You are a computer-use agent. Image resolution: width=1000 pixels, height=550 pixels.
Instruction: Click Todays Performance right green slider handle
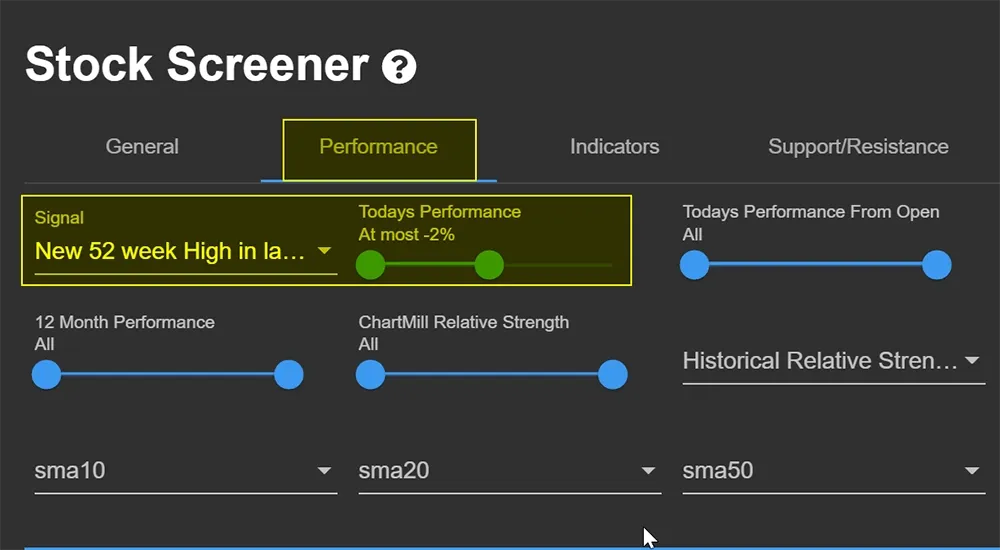(x=489, y=265)
